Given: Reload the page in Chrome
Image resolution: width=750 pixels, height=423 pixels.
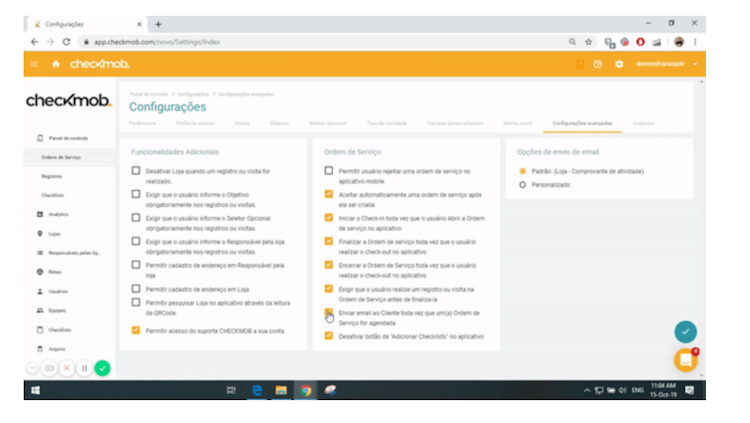Looking at the screenshot, I should (66, 42).
